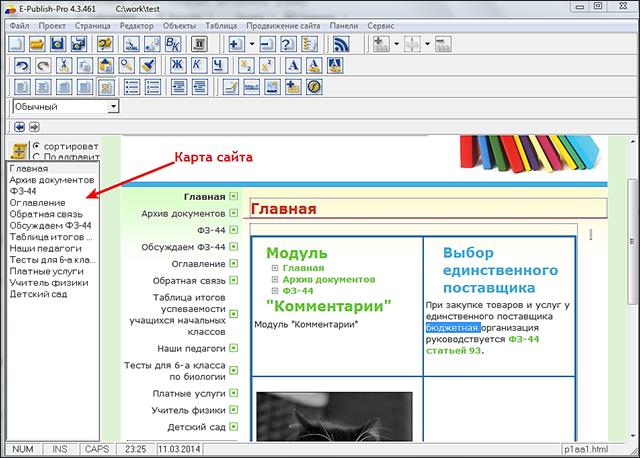This screenshot has width=640, height=458.
Task: Select "Оглавление" in the site map list
Action: pyautogui.click(x=37, y=203)
